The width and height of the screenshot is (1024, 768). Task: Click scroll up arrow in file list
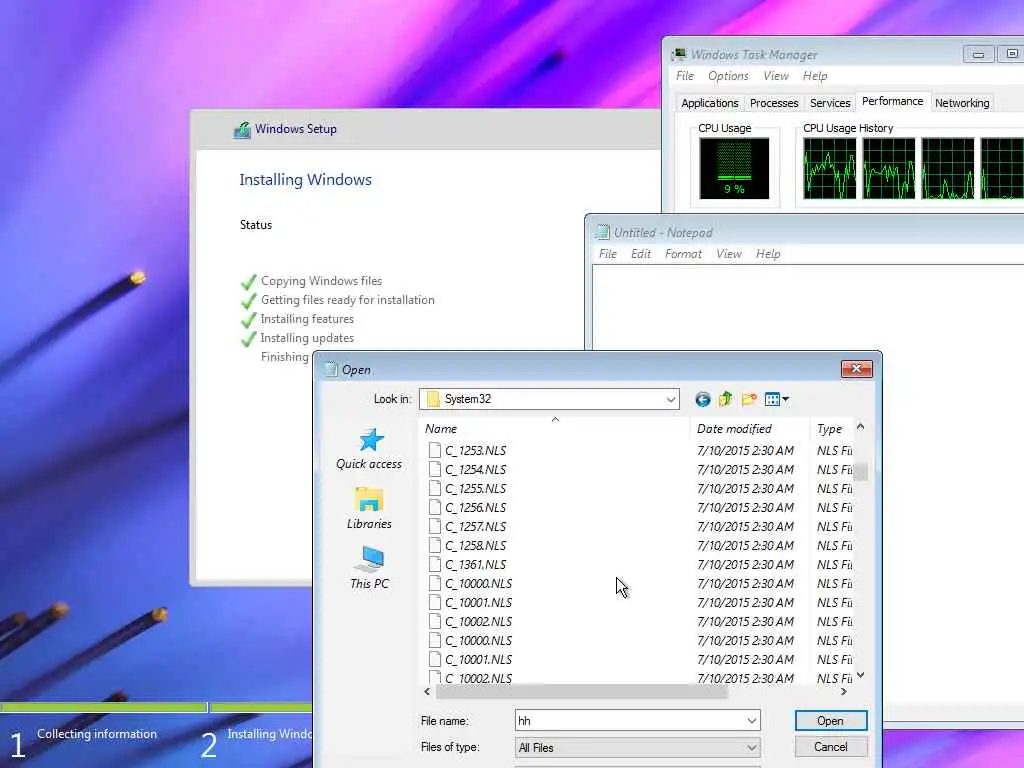pyautogui.click(x=861, y=426)
